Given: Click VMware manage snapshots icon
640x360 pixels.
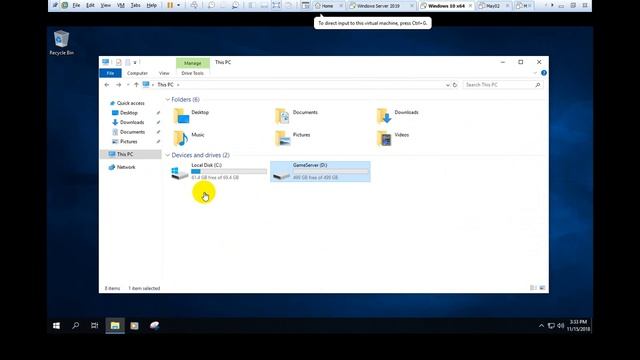Looking at the screenshot, I should click(x=236, y=5).
